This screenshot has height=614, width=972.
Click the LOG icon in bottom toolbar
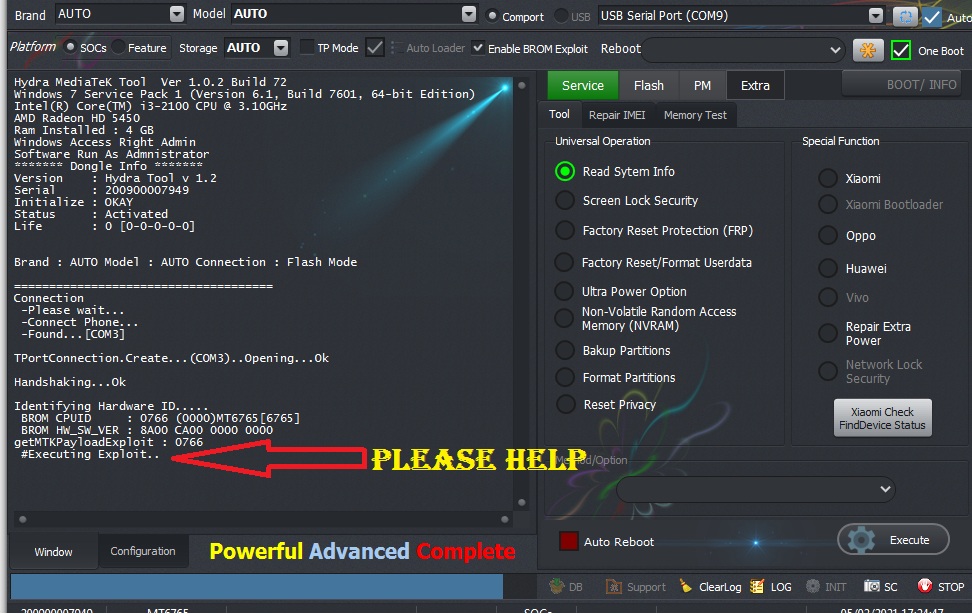[x=757, y=586]
